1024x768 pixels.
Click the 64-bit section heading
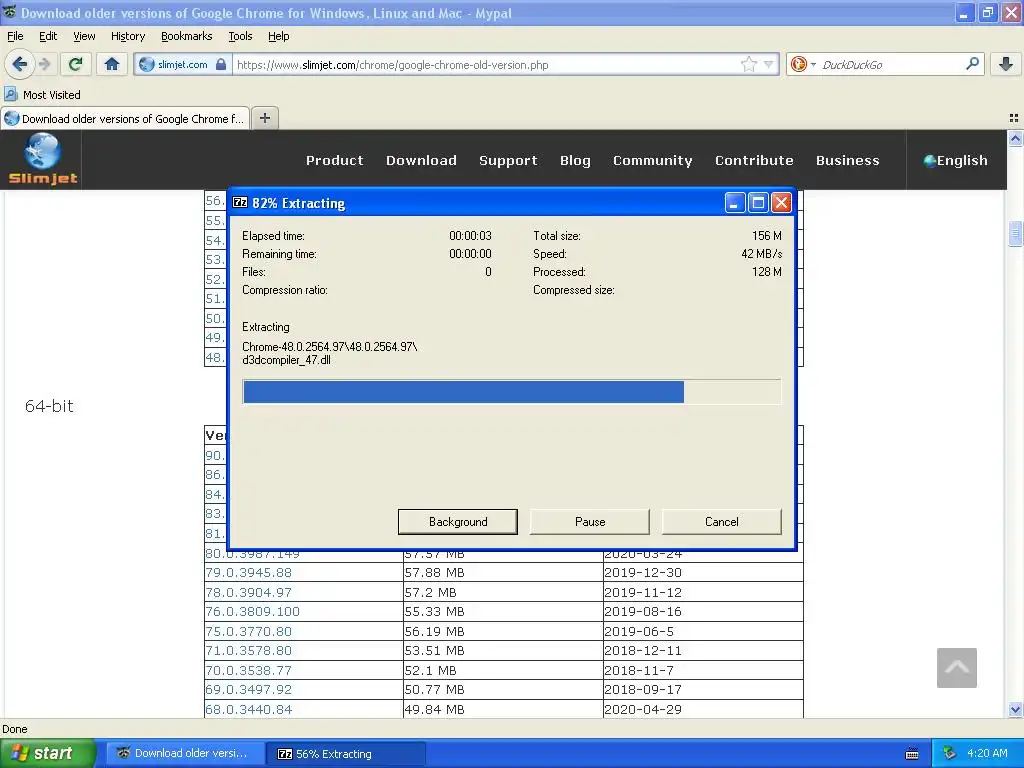click(49, 406)
